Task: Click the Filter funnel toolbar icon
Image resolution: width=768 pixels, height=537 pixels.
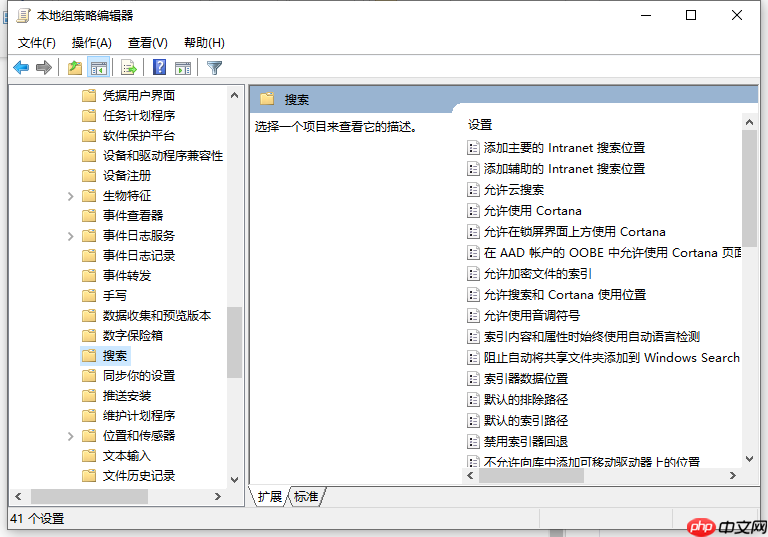Action: (215, 68)
